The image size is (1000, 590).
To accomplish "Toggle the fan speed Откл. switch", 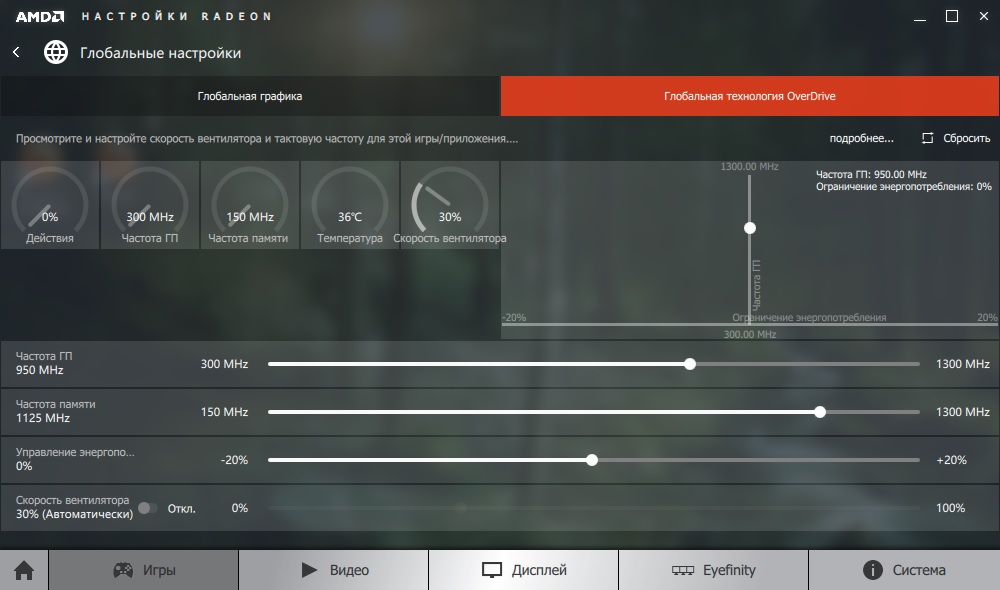I will (148, 508).
